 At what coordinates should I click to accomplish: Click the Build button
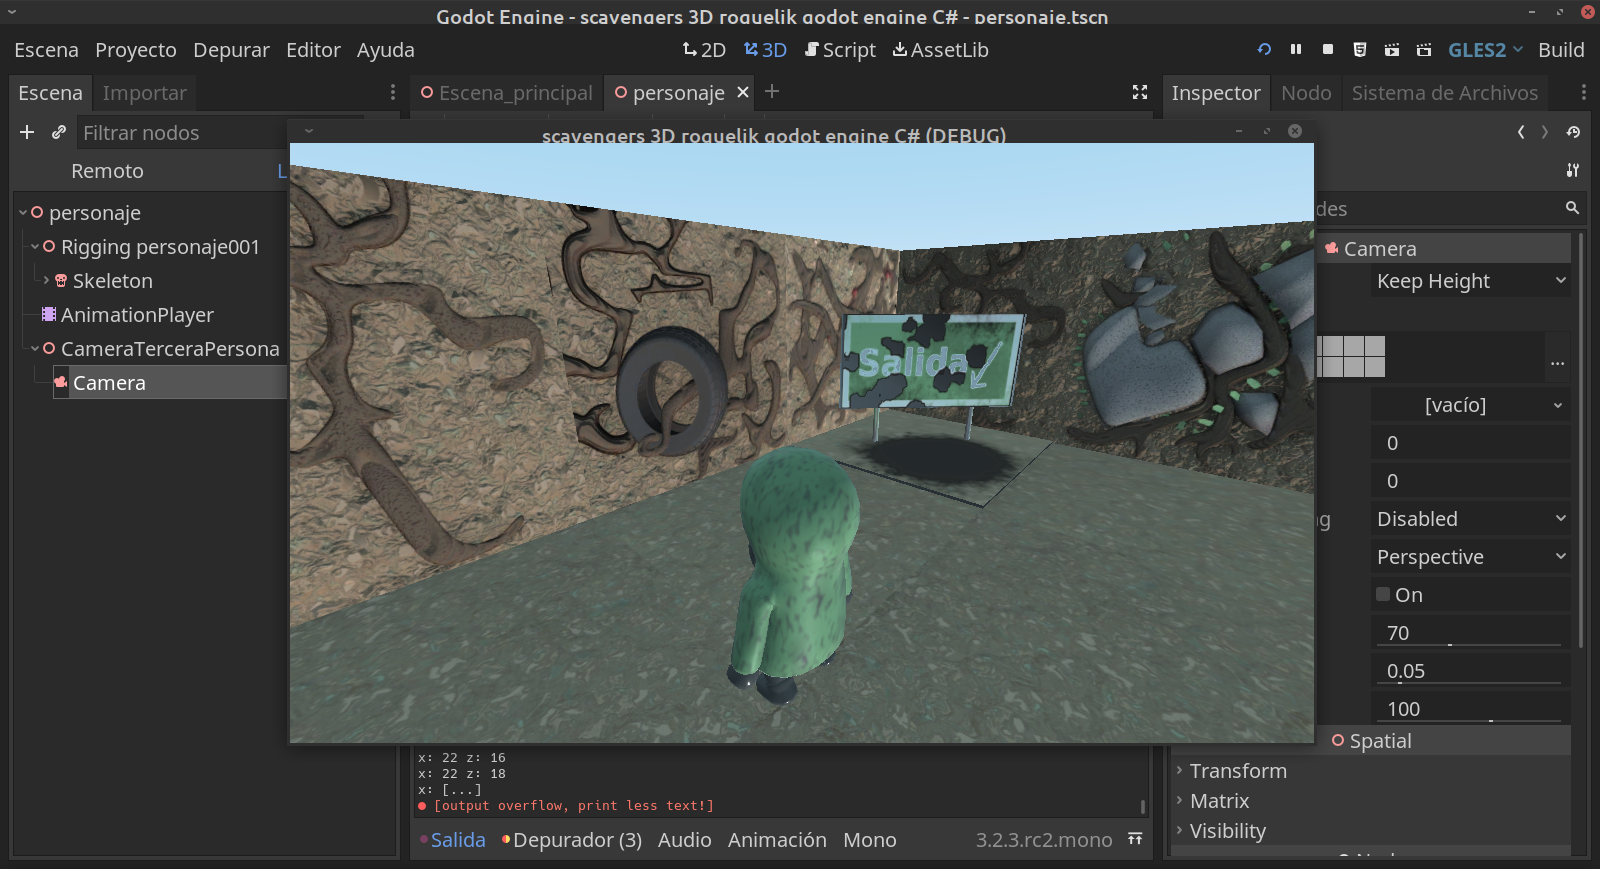[x=1561, y=50]
